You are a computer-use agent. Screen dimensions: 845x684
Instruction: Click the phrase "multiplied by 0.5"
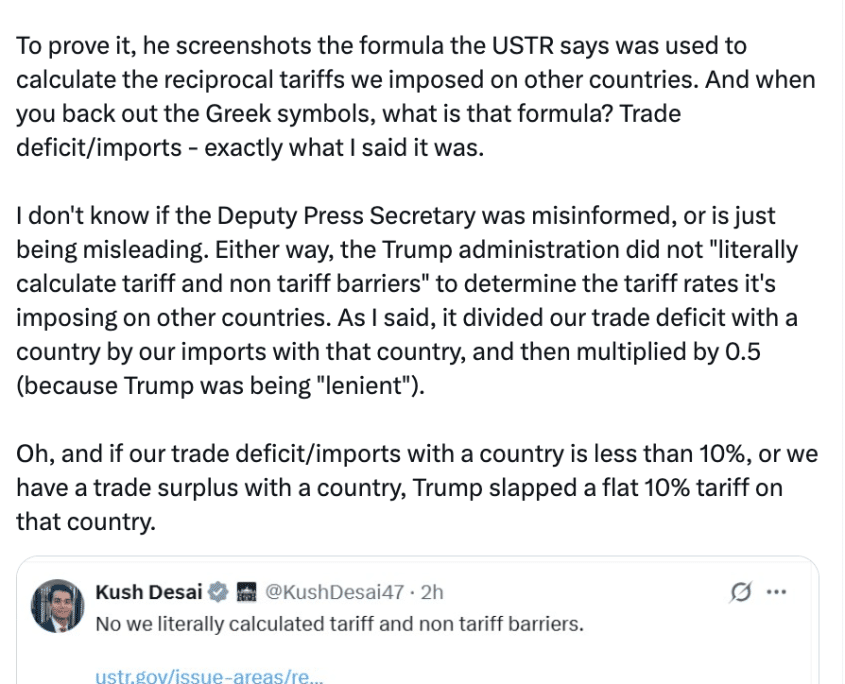pos(737,352)
